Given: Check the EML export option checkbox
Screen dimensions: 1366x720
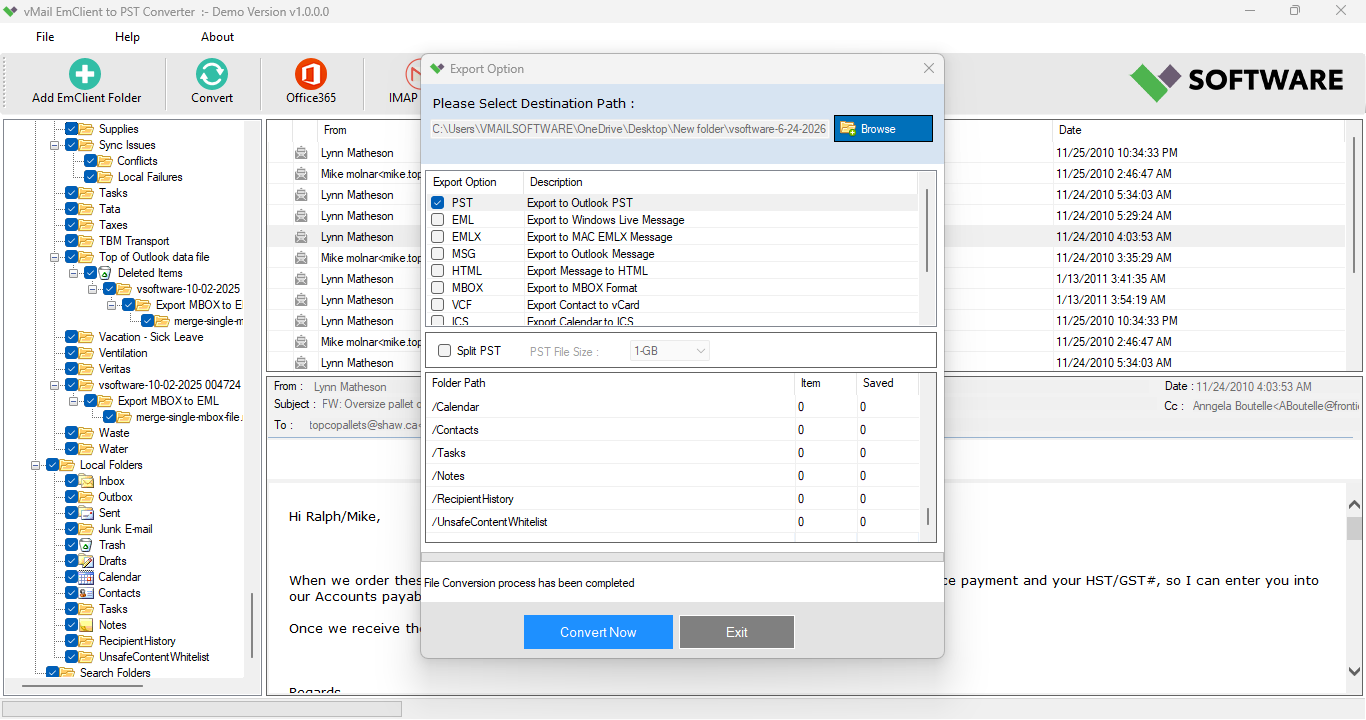Looking at the screenshot, I should pyautogui.click(x=438, y=220).
